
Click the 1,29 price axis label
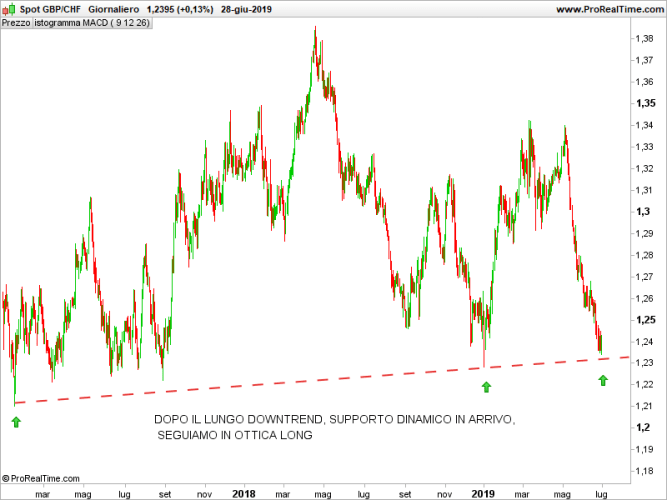click(644, 233)
